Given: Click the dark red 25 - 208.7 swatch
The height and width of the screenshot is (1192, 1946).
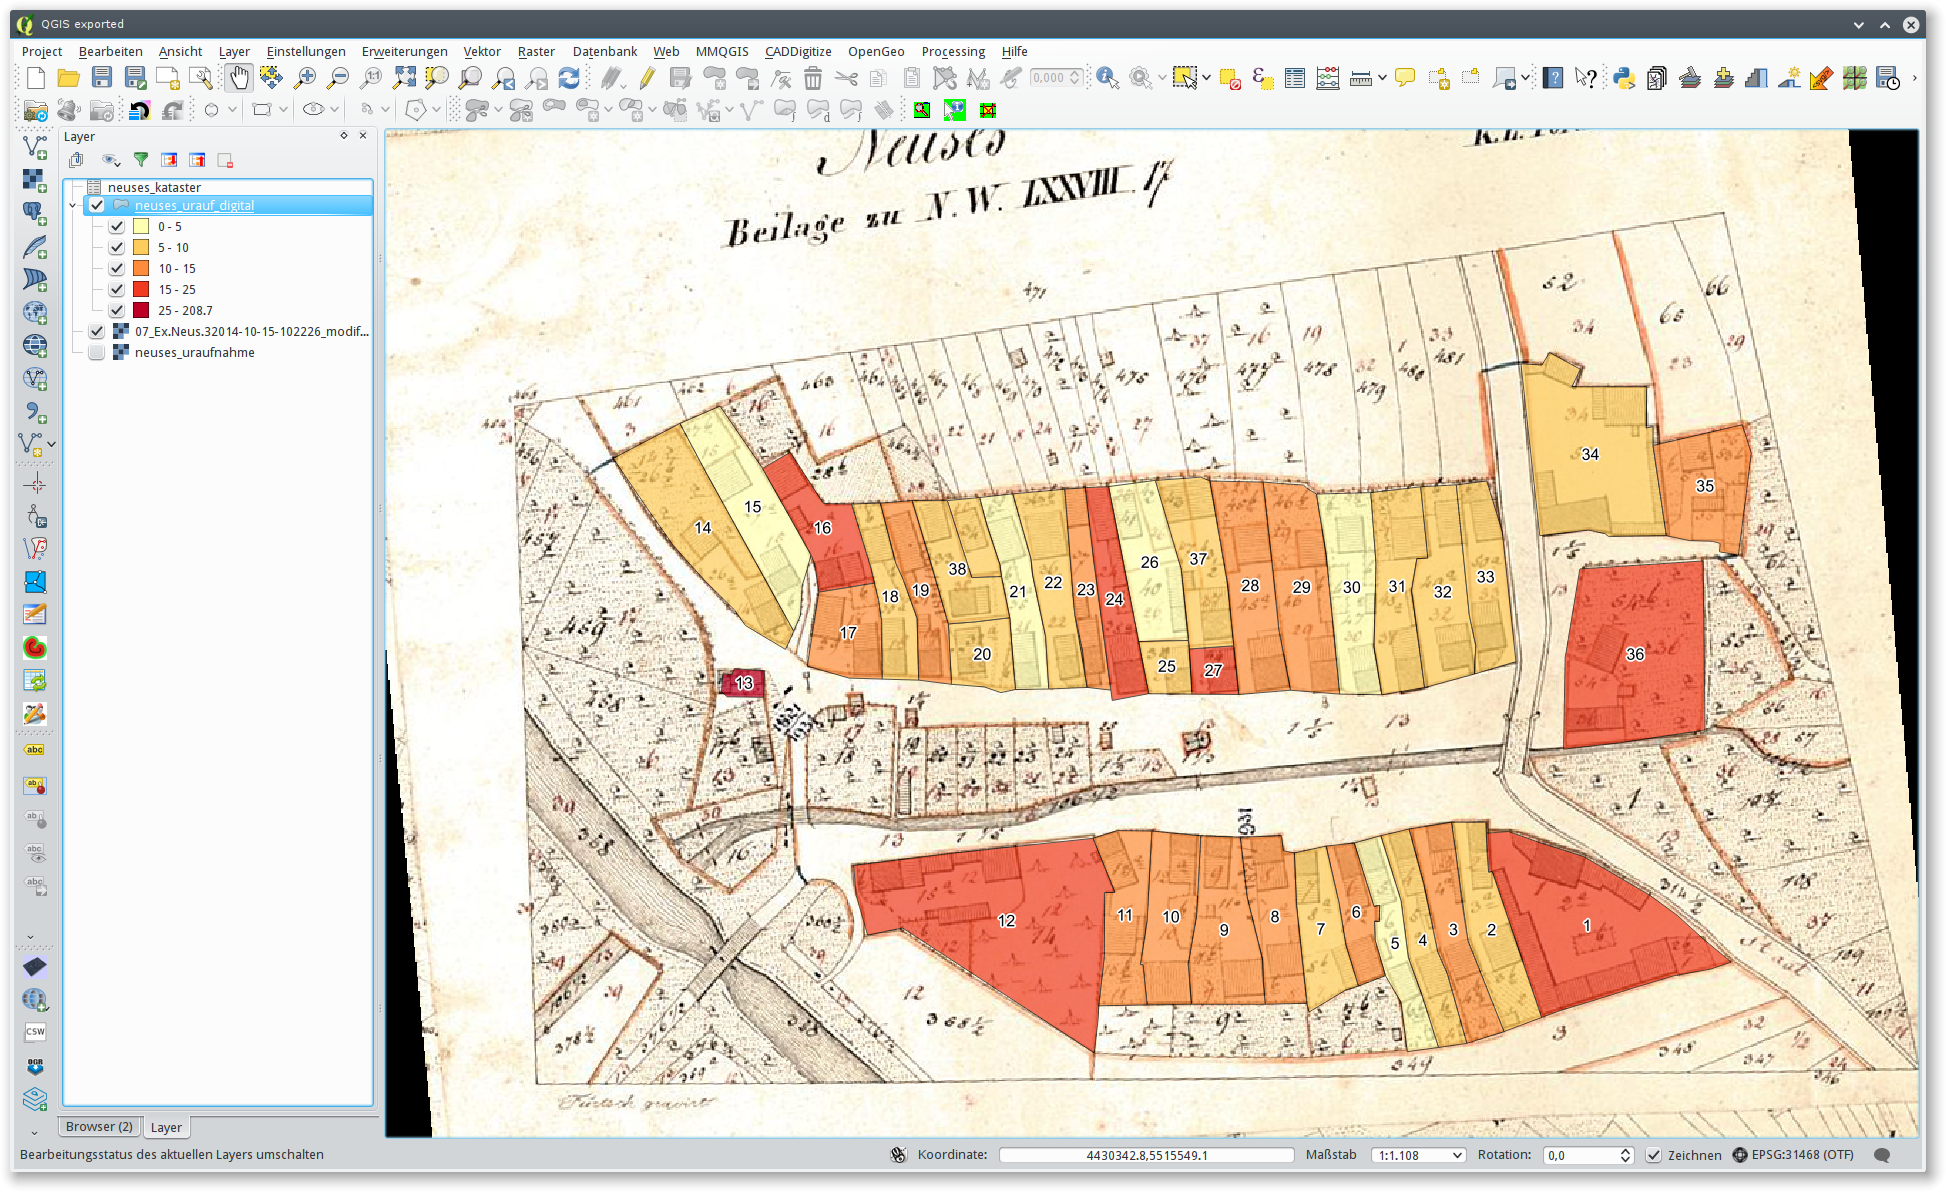Looking at the screenshot, I should coord(141,310).
